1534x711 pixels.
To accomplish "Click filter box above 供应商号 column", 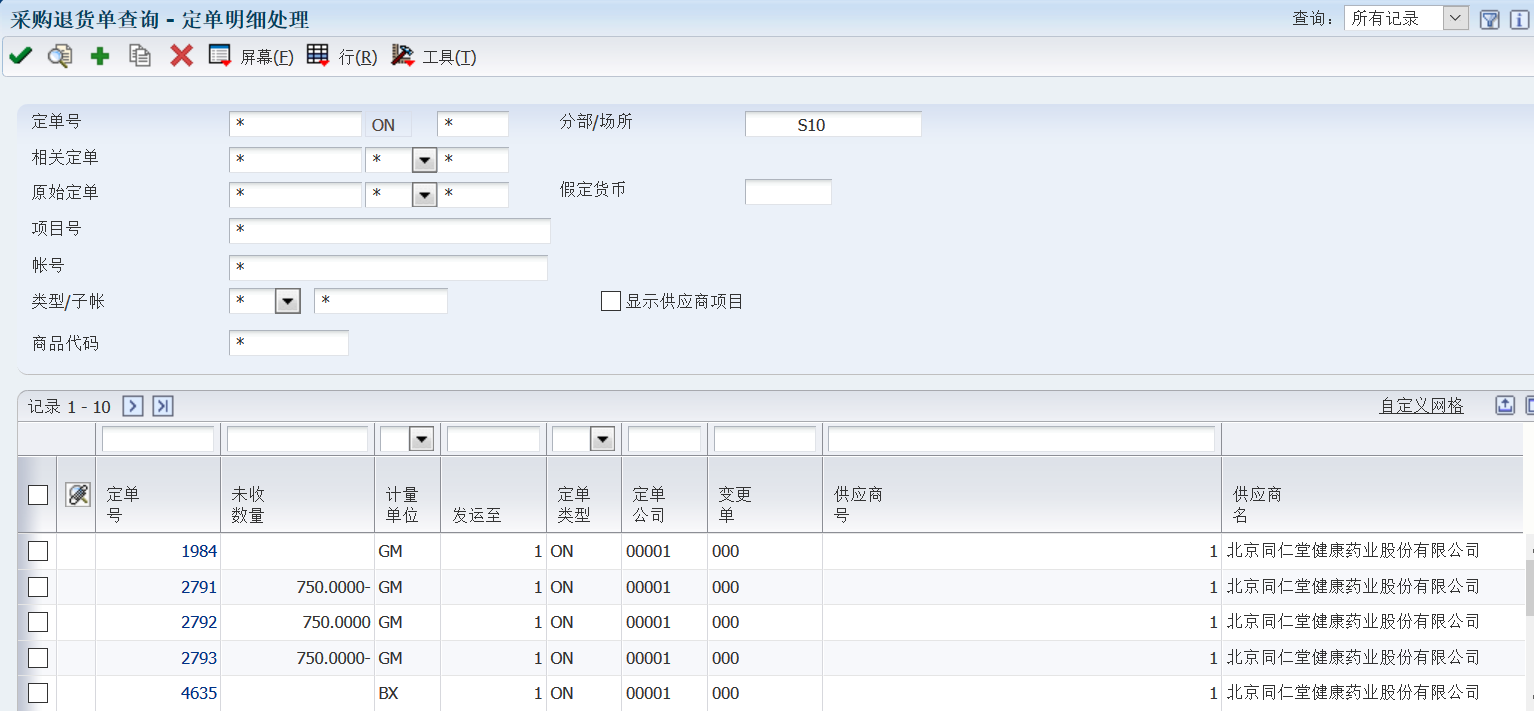I will pos(1021,439).
